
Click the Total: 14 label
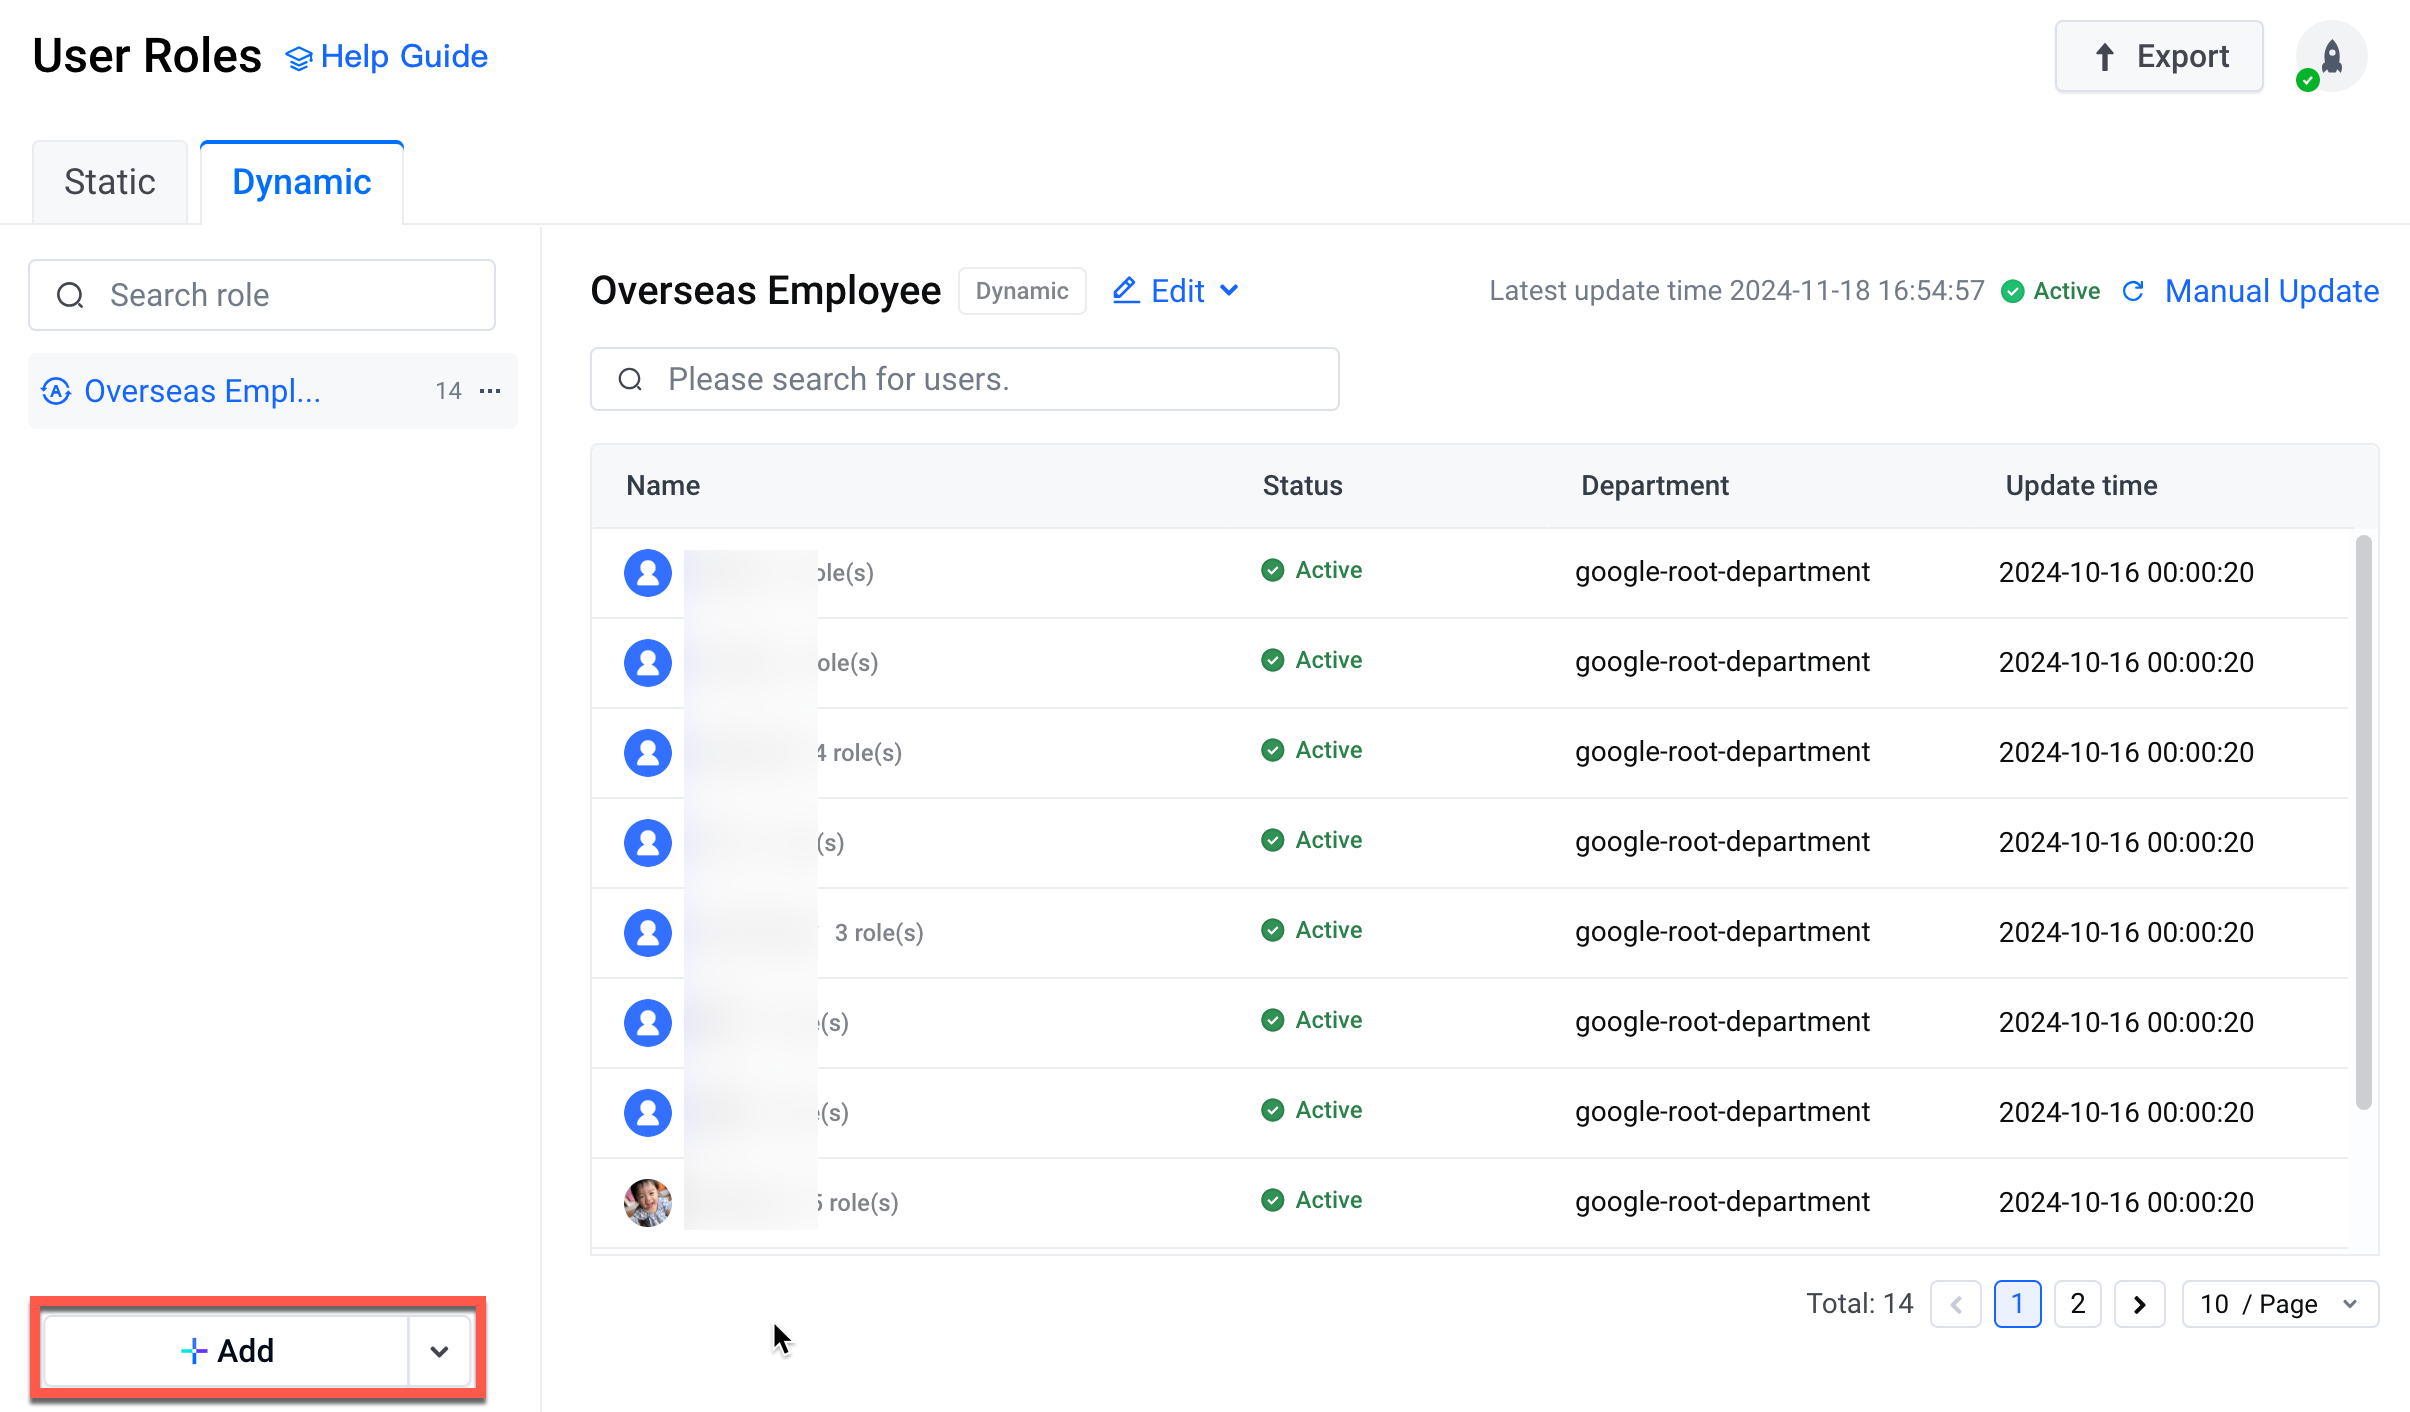coord(1859,1304)
